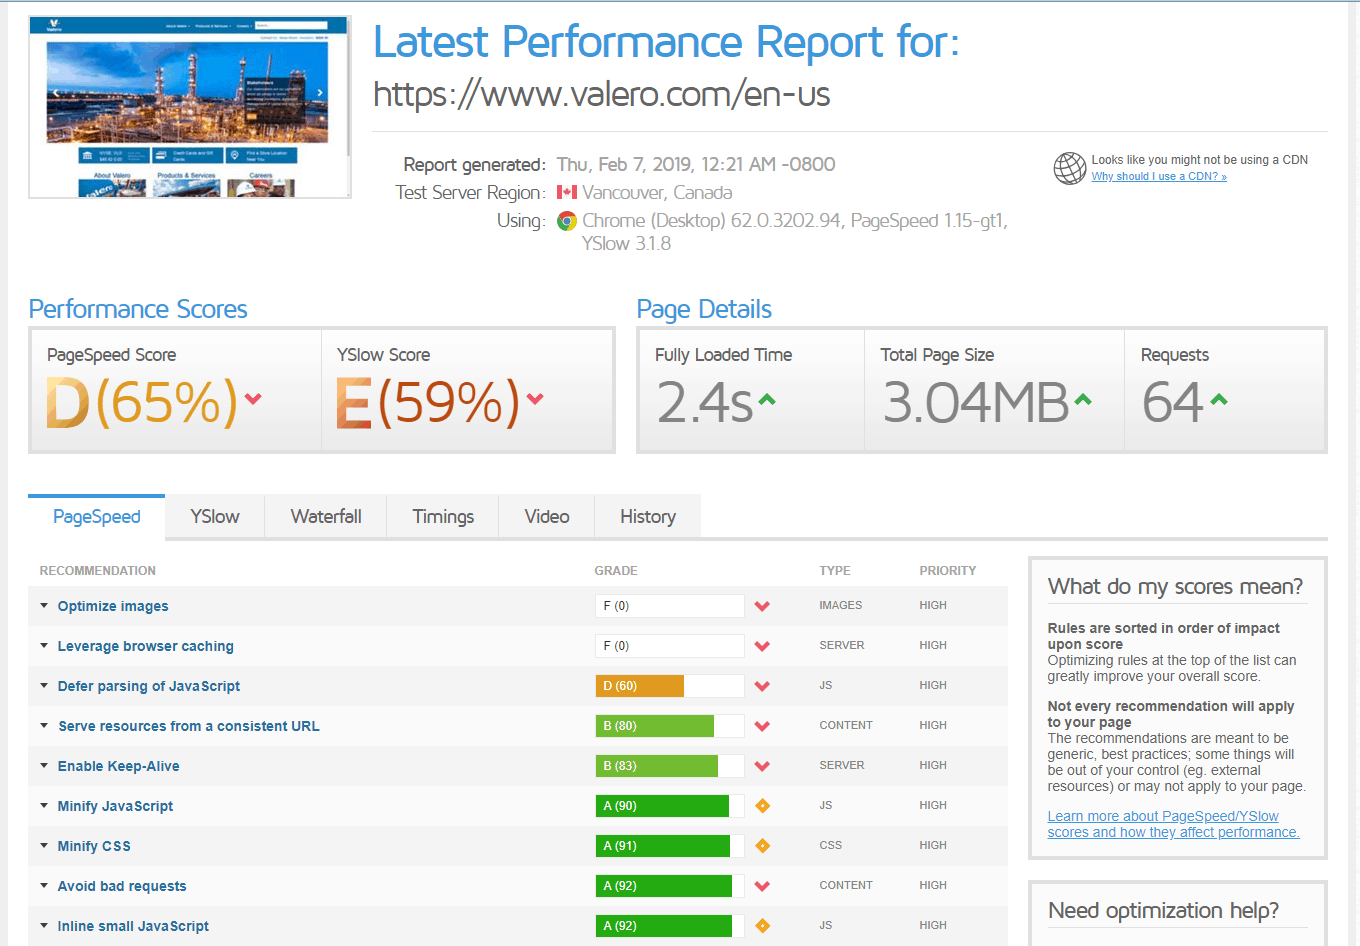Image resolution: width=1360 pixels, height=946 pixels.
Task: Expand Avoid bad requests disclosure triangle
Action: coord(44,885)
